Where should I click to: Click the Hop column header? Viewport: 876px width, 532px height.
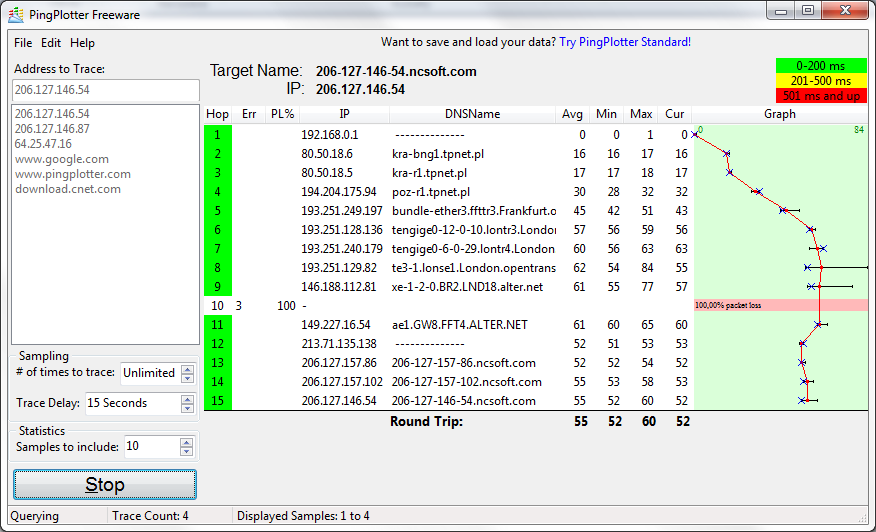[217, 114]
